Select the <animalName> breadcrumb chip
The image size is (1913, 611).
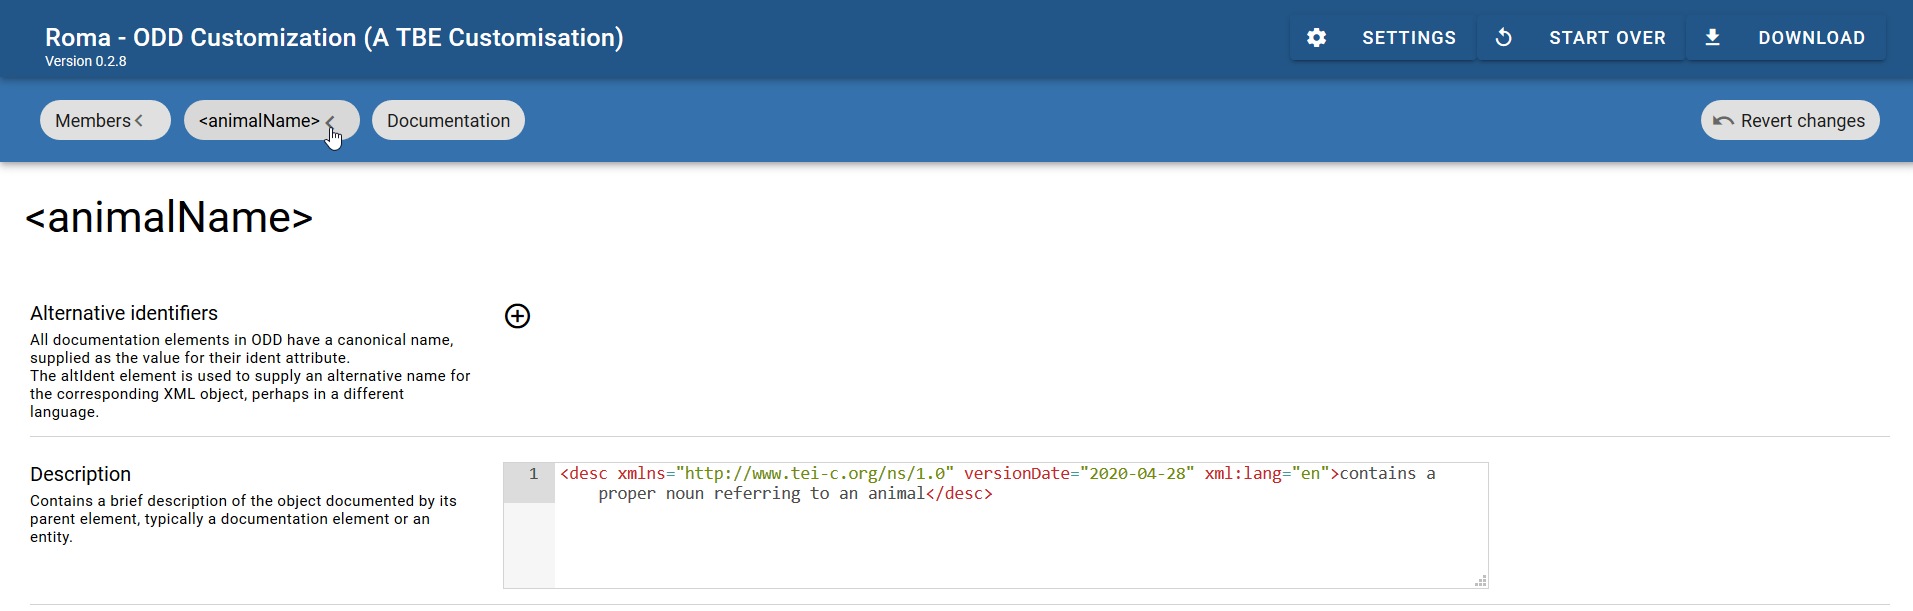pyautogui.click(x=259, y=121)
